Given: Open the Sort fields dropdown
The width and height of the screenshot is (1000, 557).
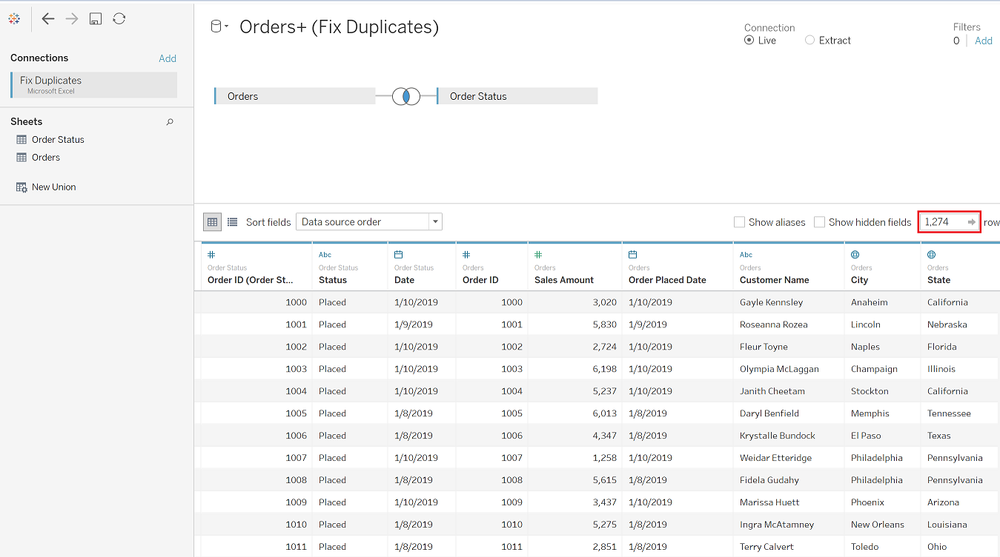Looking at the screenshot, I should (x=369, y=222).
